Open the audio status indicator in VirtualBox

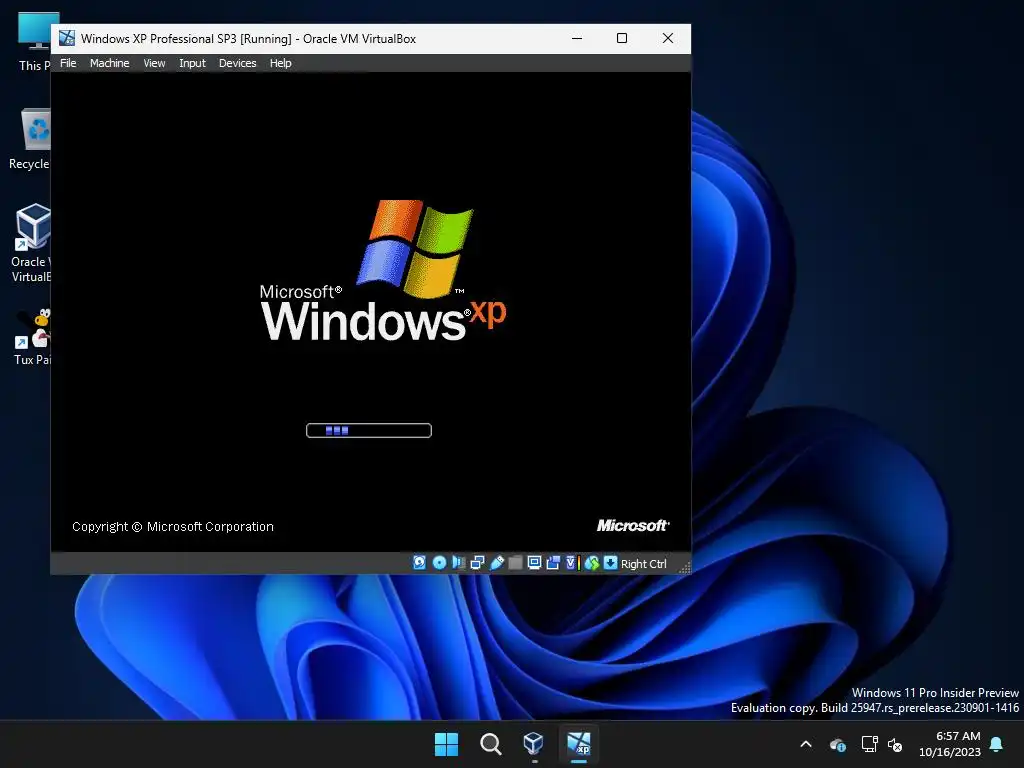[x=458, y=563]
